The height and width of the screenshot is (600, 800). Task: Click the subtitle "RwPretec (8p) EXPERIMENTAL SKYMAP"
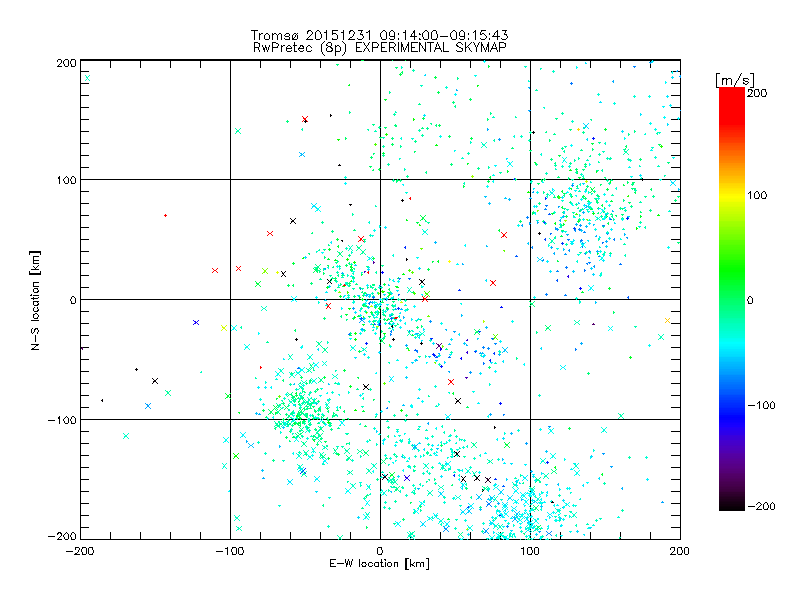[380, 48]
